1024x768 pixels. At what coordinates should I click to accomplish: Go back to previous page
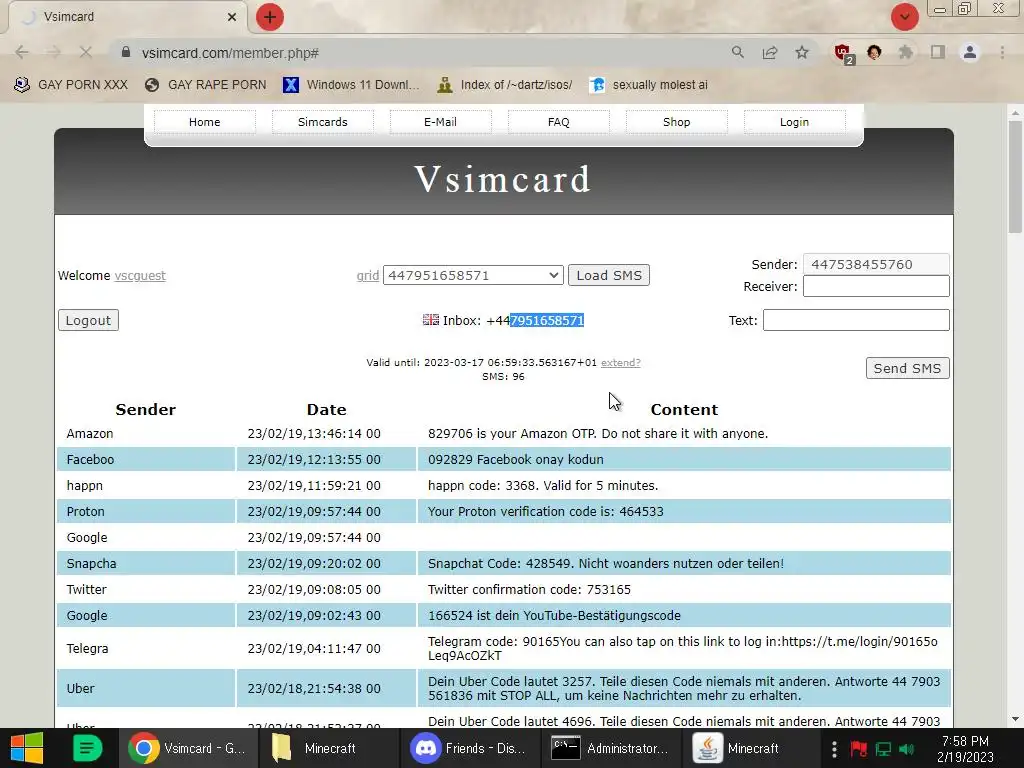(x=22, y=52)
